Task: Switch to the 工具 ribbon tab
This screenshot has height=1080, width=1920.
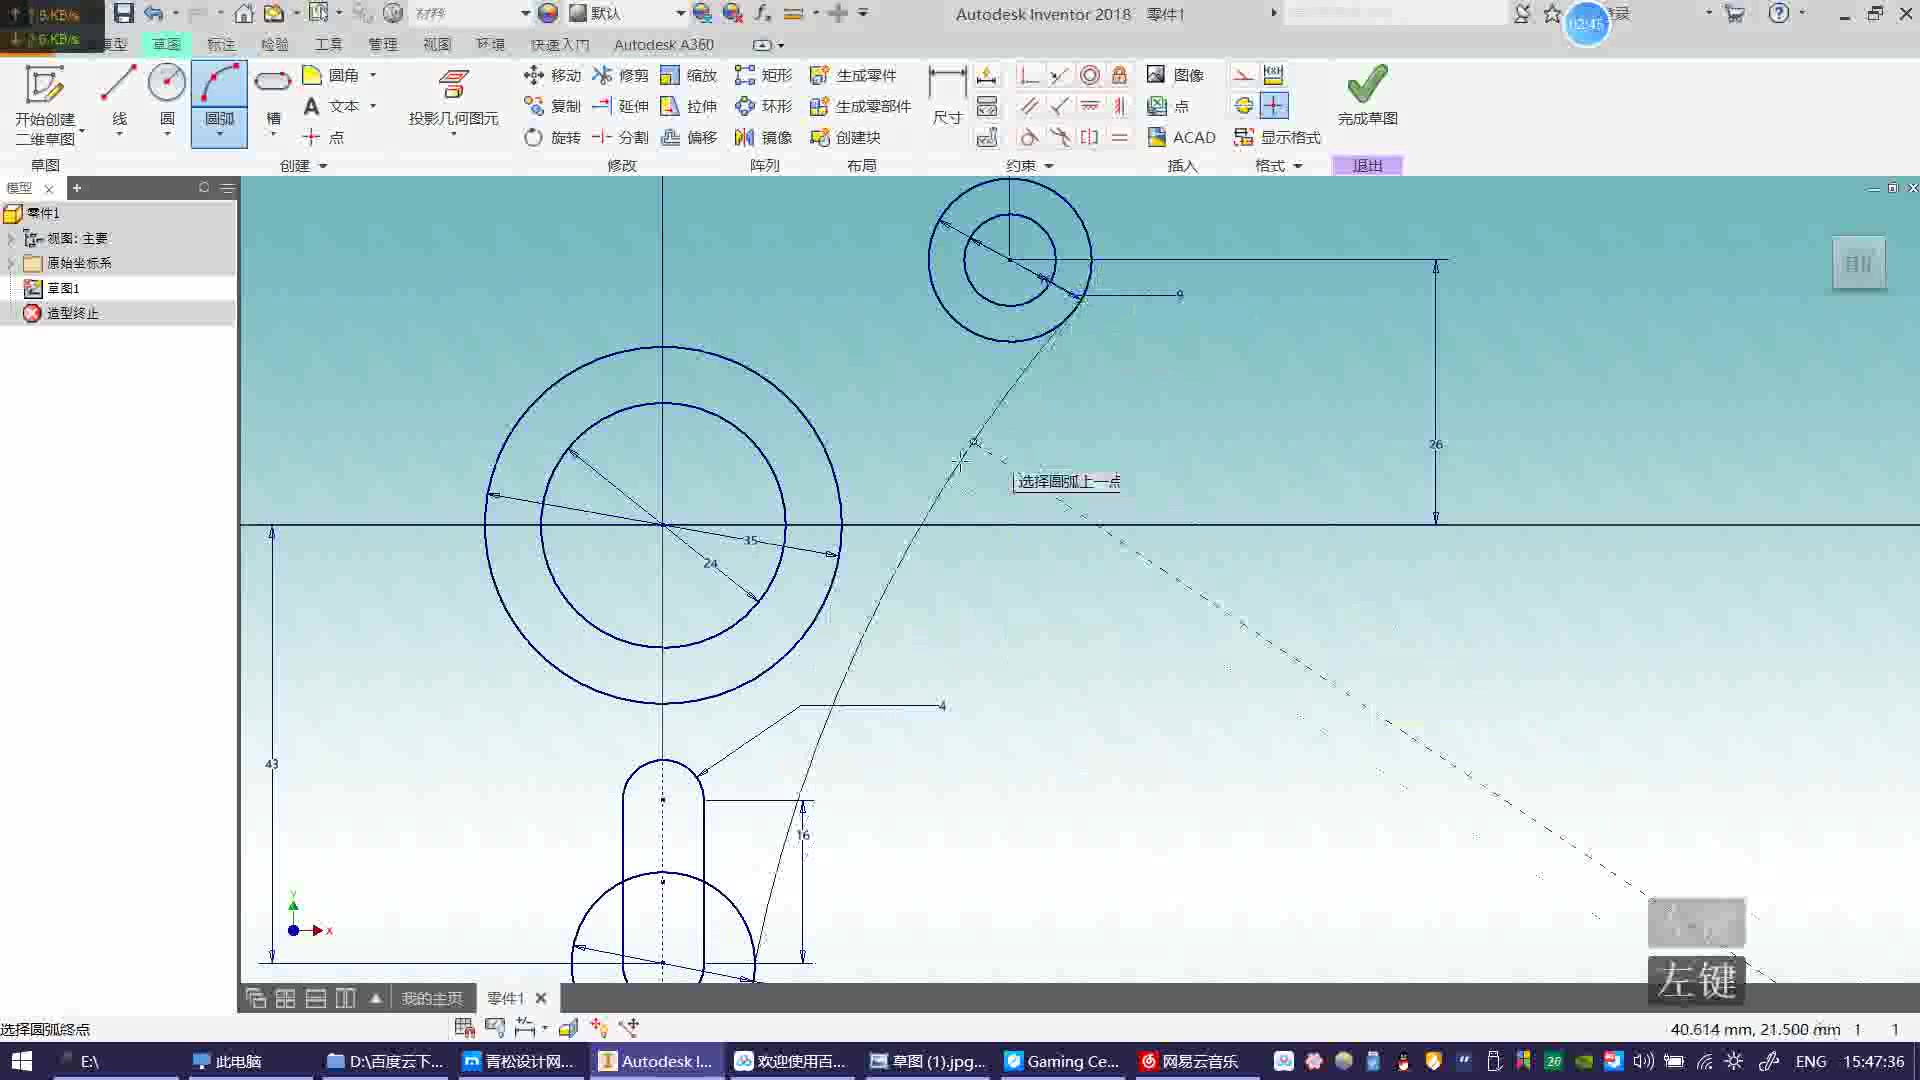Action: coord(328,44)
